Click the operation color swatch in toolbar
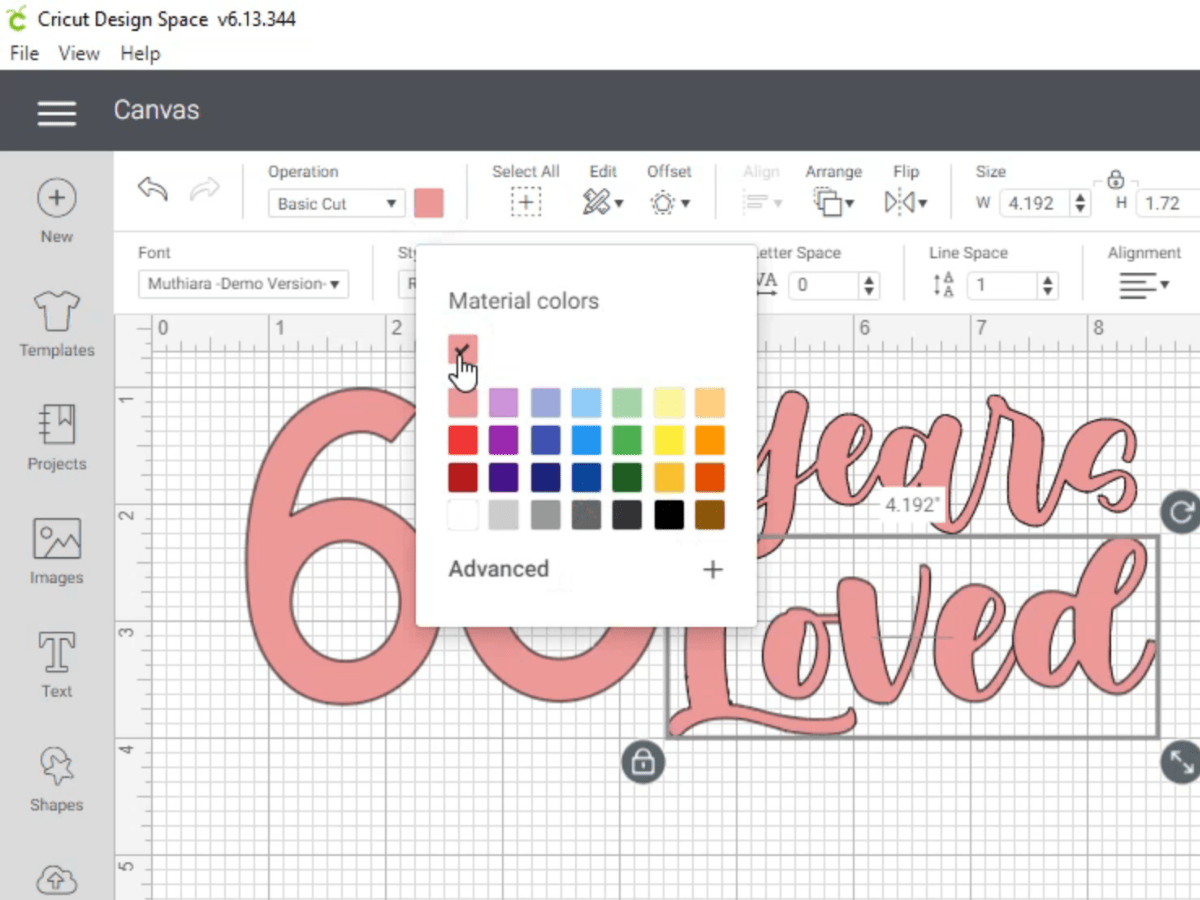1200x900 pixels. click(429, 203)
